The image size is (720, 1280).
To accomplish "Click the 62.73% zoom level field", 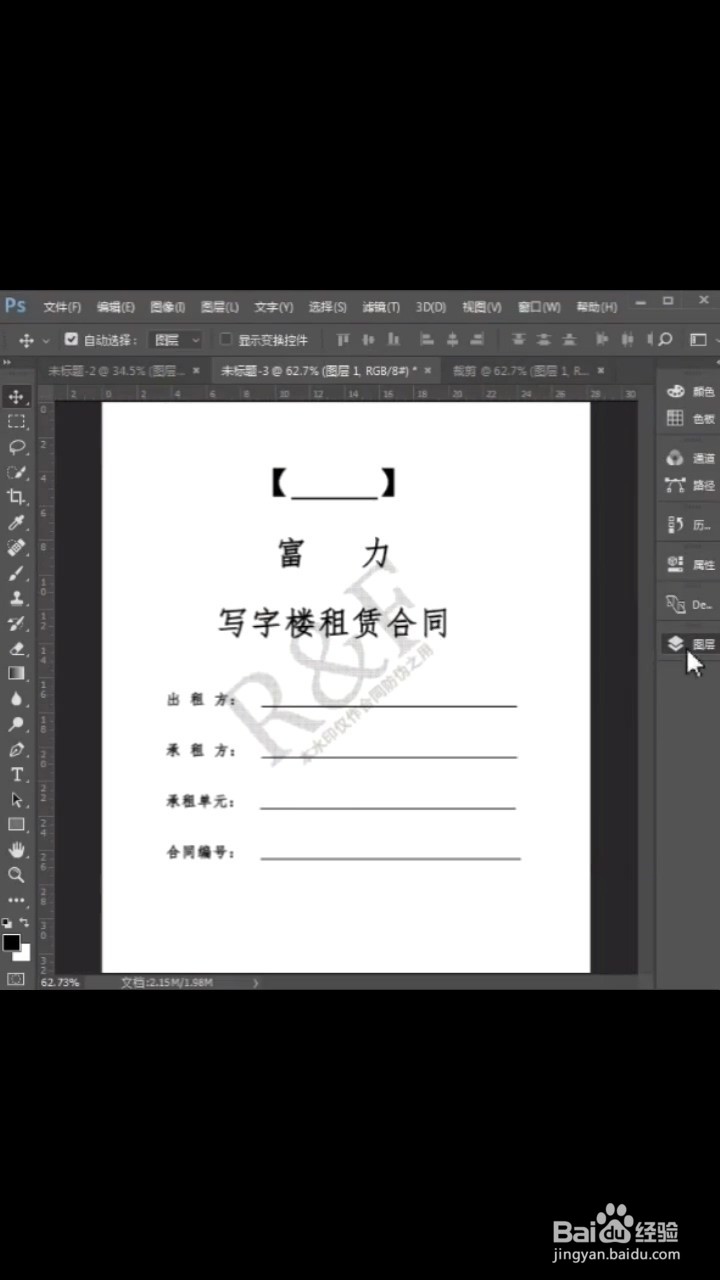I will [x=59, y=983].
